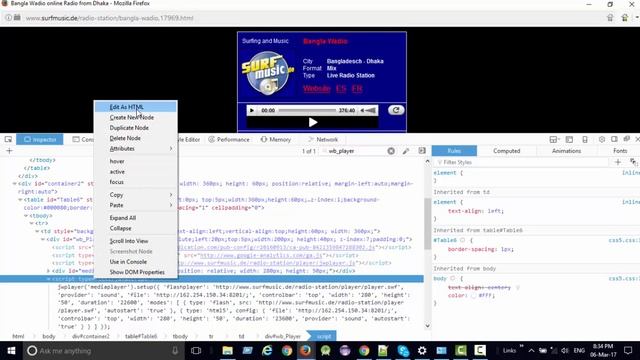640x360 pixels.
Task: Click the big play button under the controlbar
Action: tap(313, 122)
